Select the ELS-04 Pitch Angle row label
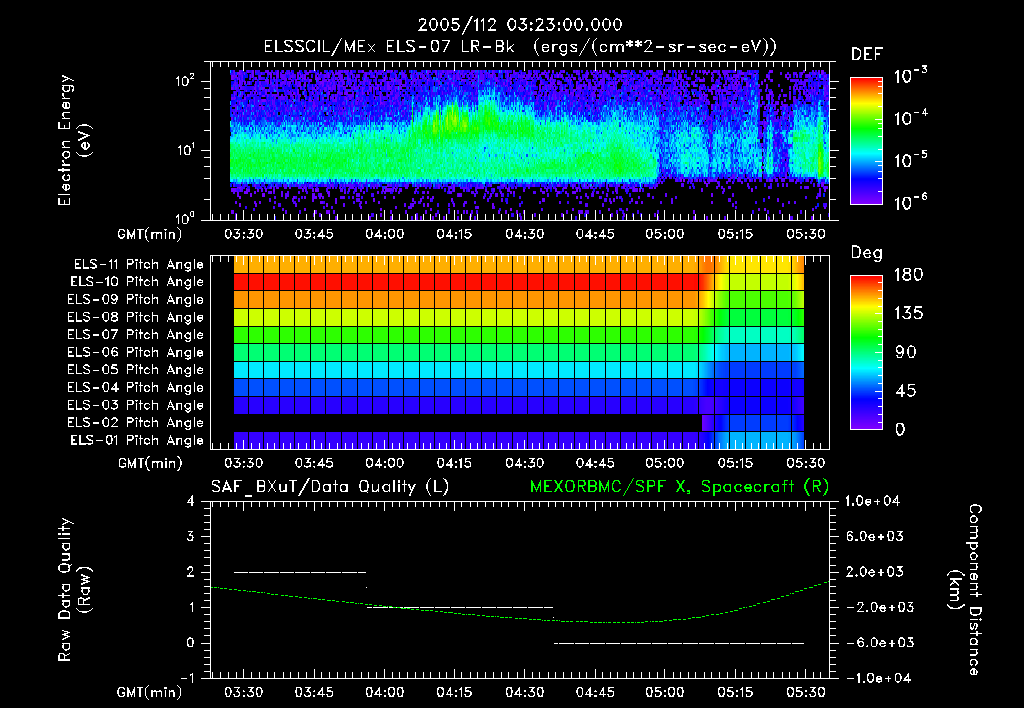The width and height of the screenshot is (1024, 708). pyautogui.click(x=136, y=387)
